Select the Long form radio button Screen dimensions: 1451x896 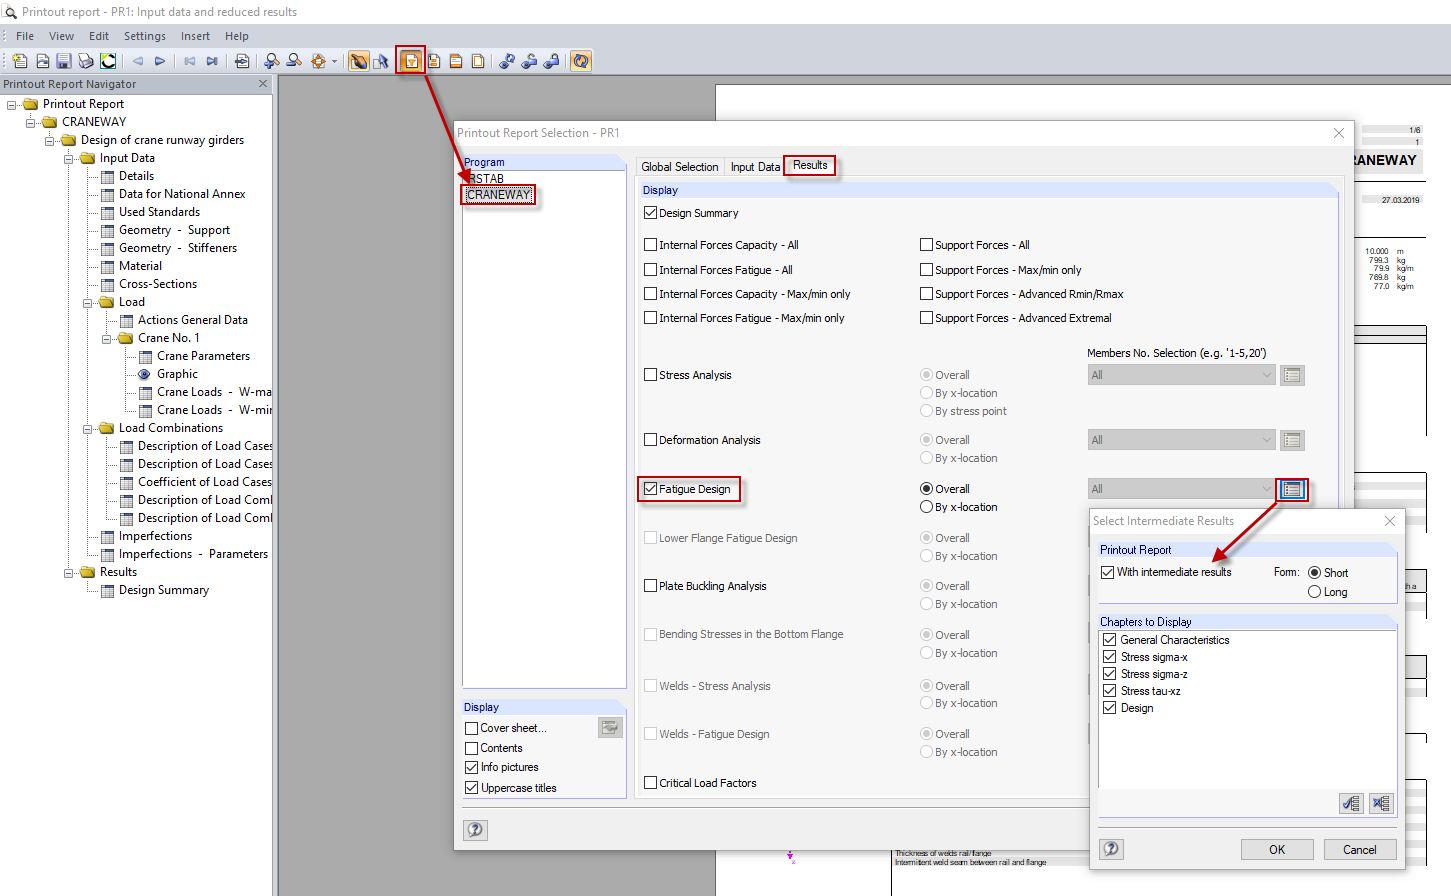[x=1314, y=592]
